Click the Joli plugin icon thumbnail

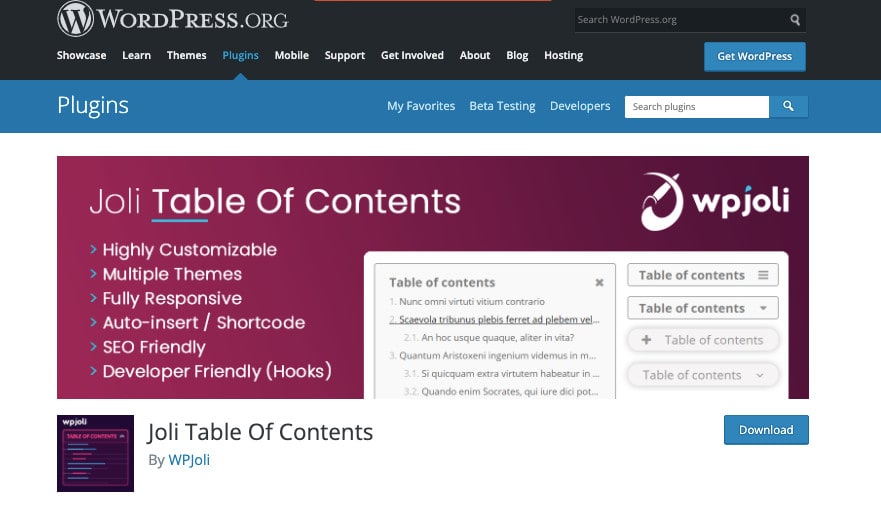coord(96,453)
